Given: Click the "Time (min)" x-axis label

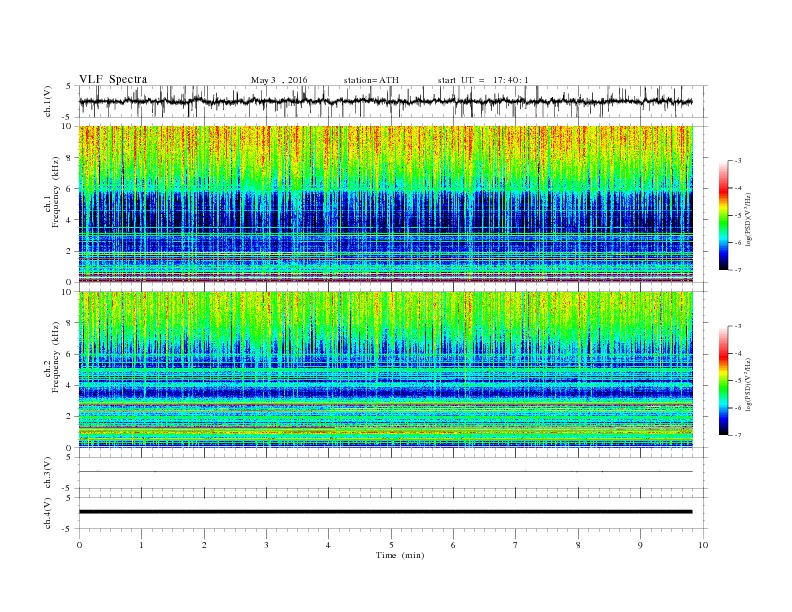Looking at the screenshot, I should click(x=400, y=555).
